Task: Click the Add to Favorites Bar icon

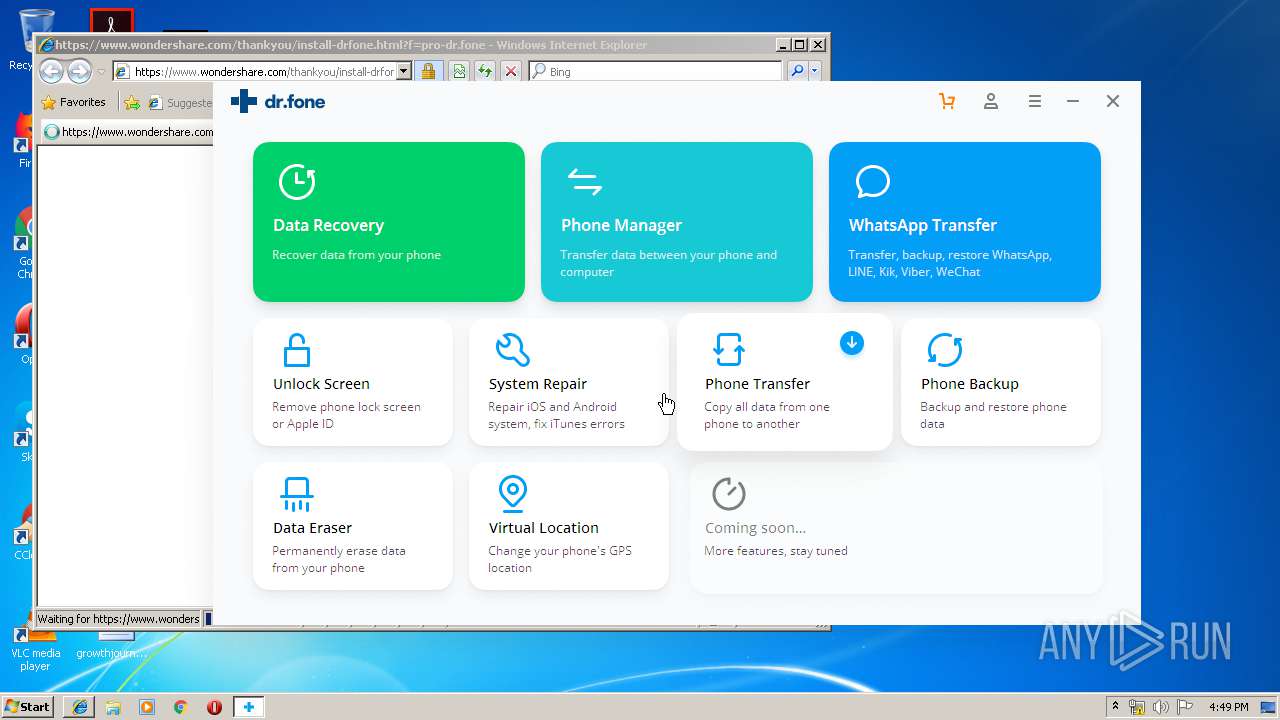Action: click(131, 102)
